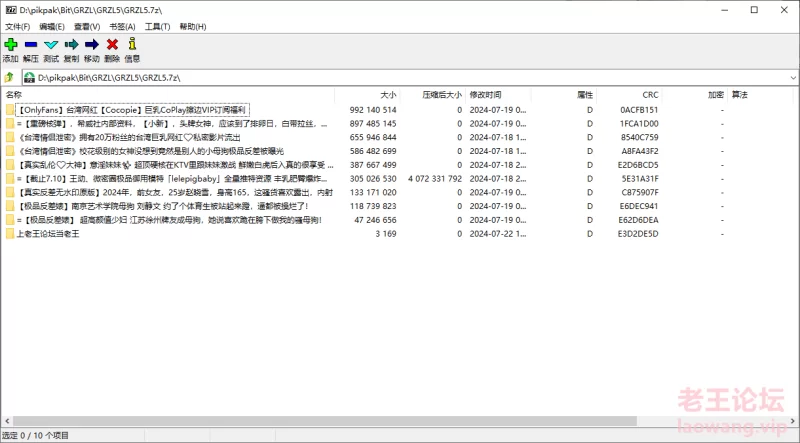Select the folder named 上老王论坛当老王
Screen dimensions: 800x443
coord(48,234)
